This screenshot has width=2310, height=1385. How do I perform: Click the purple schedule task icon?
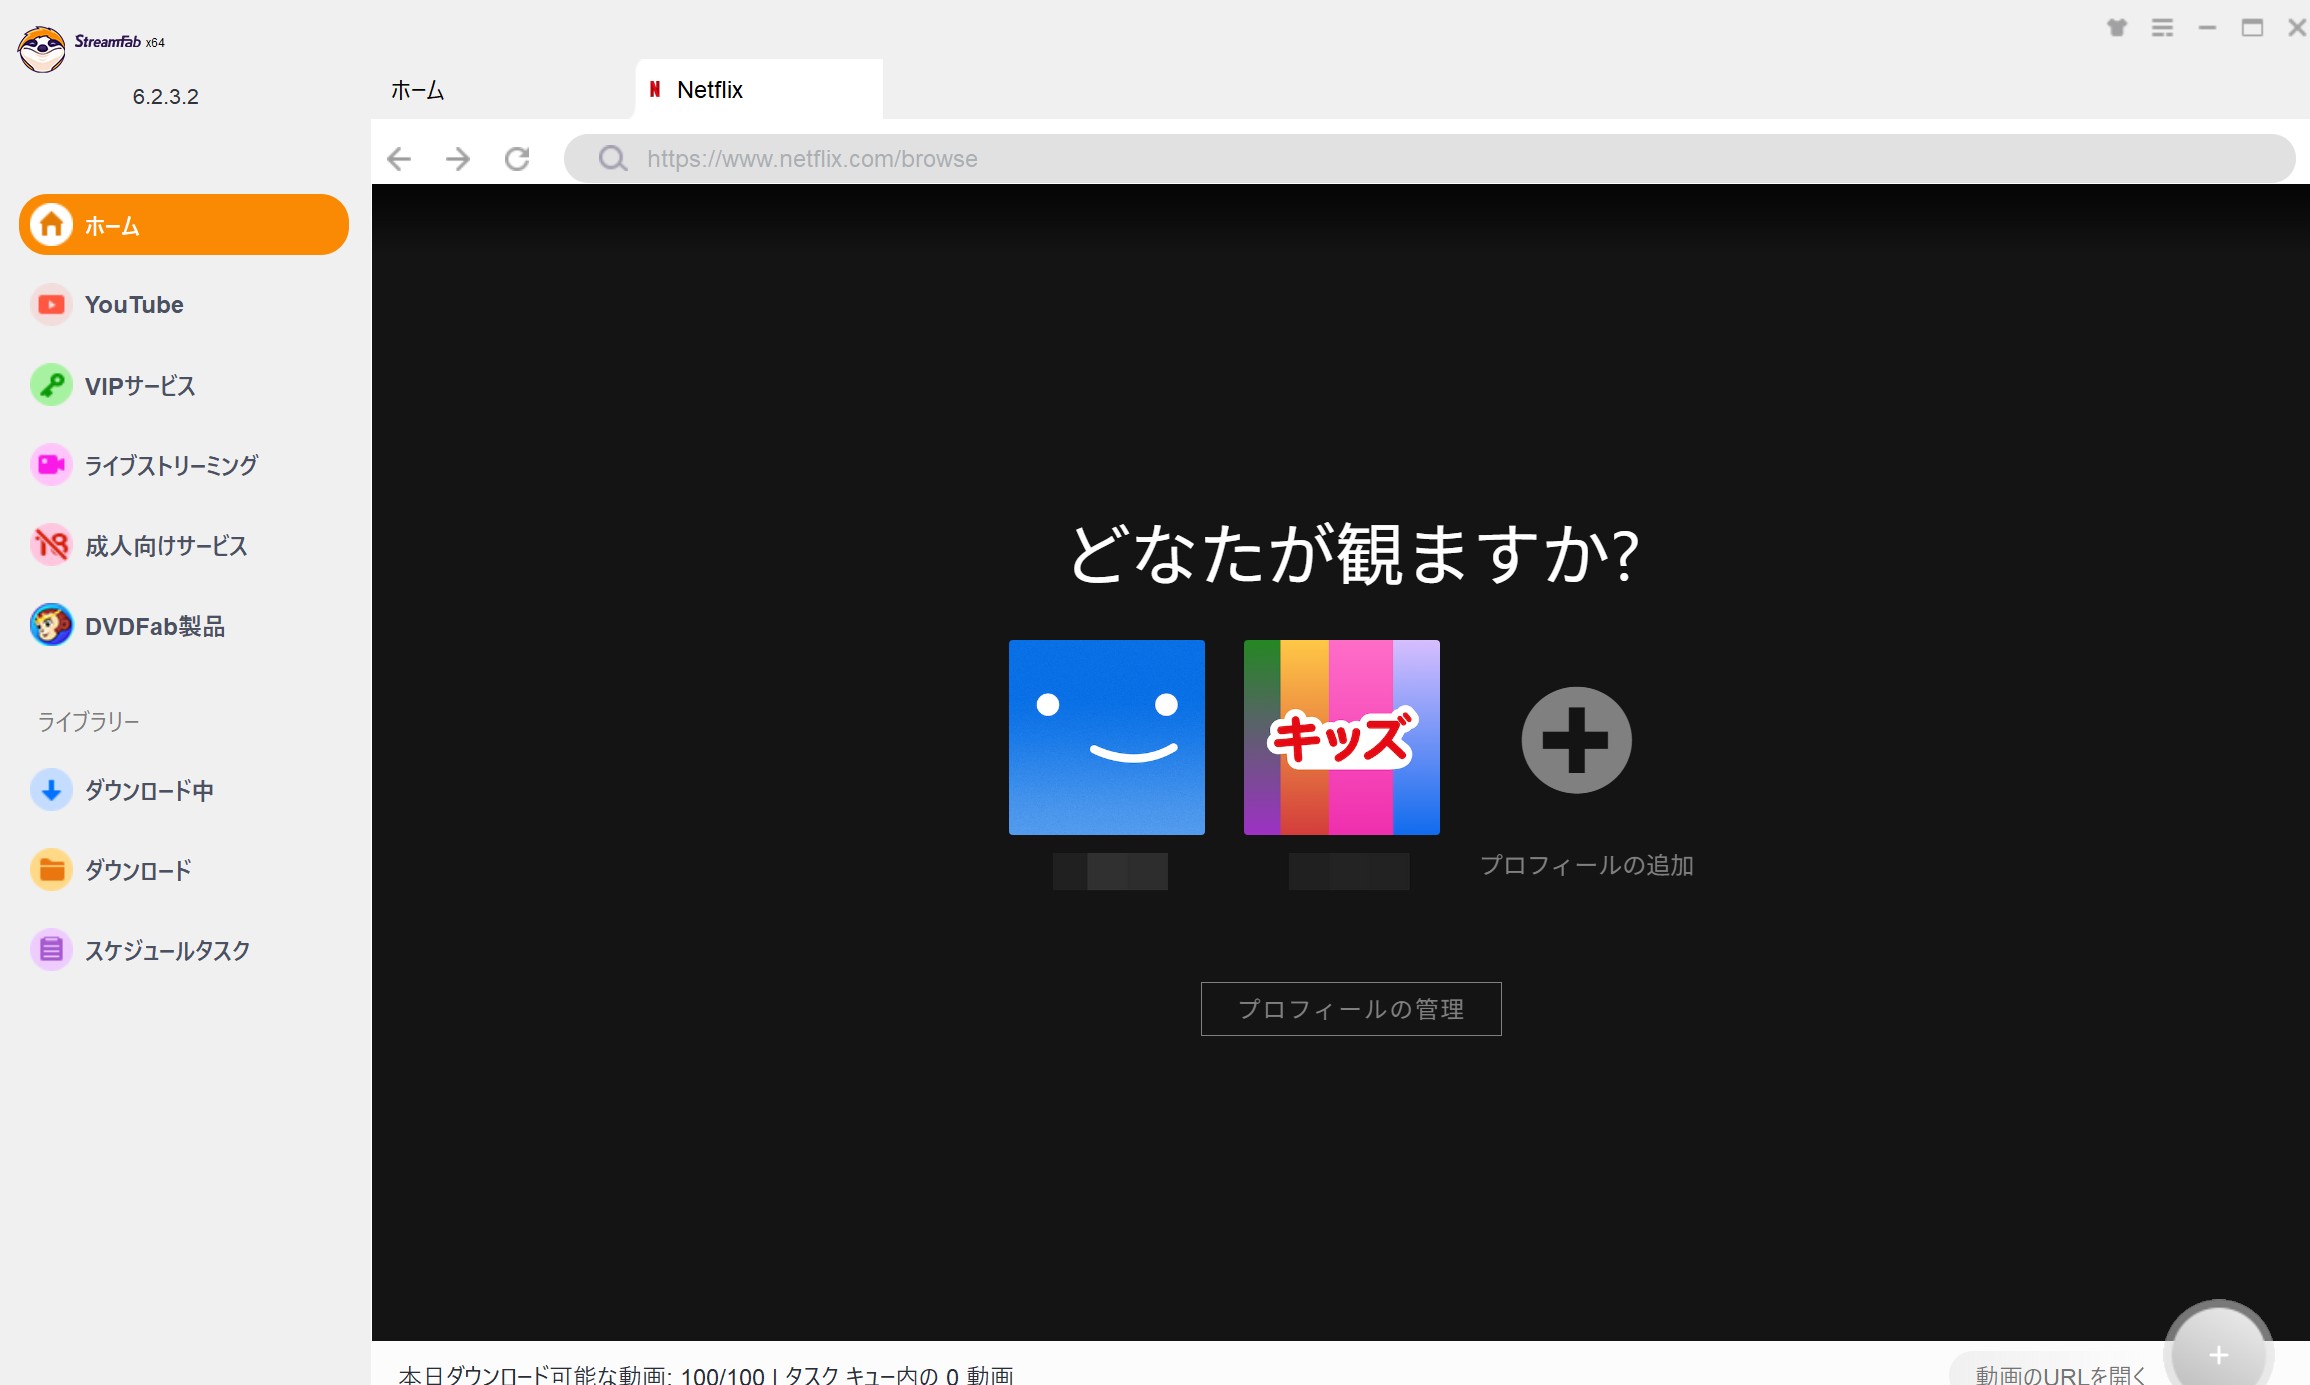click(x=51, y=950)
